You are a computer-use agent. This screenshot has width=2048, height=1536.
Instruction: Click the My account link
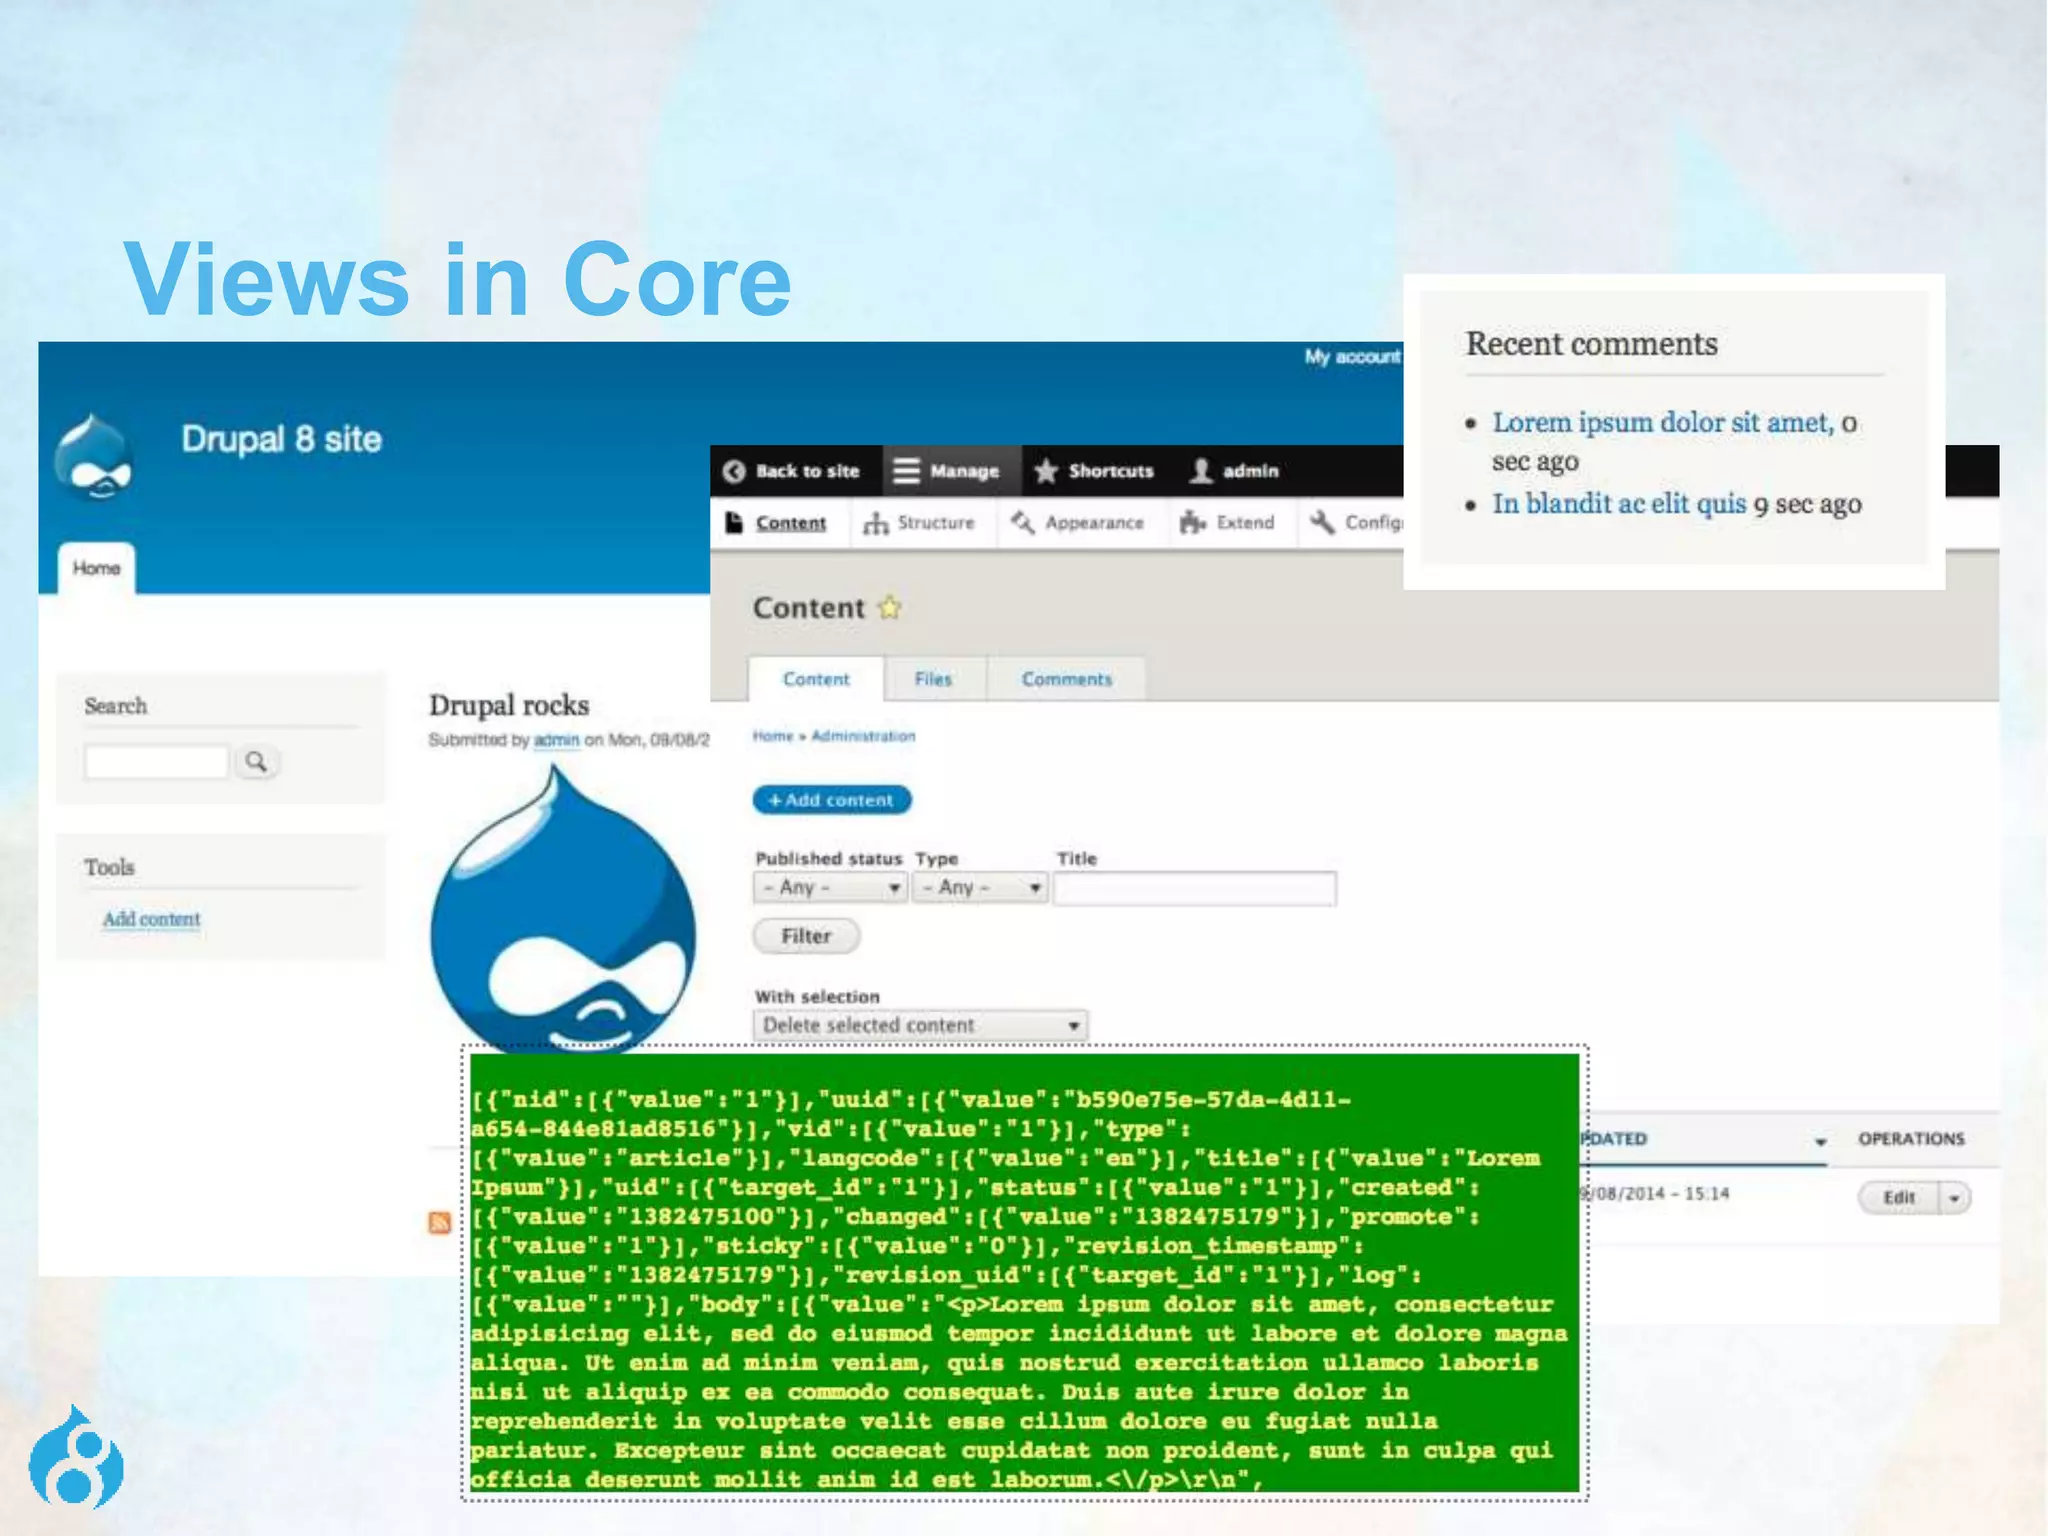click(1352, 357)
